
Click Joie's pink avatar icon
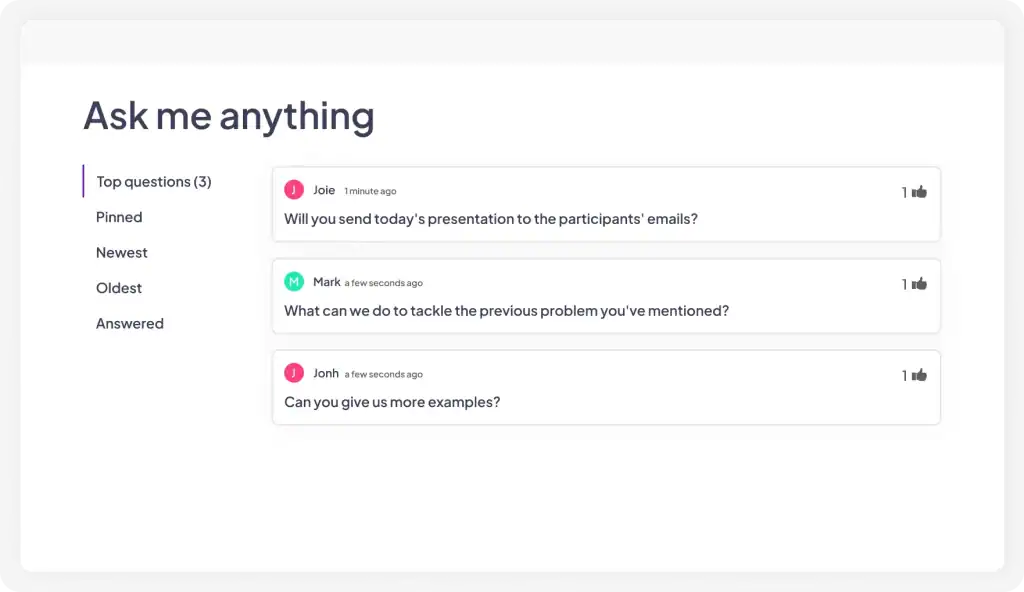(294, 190)
